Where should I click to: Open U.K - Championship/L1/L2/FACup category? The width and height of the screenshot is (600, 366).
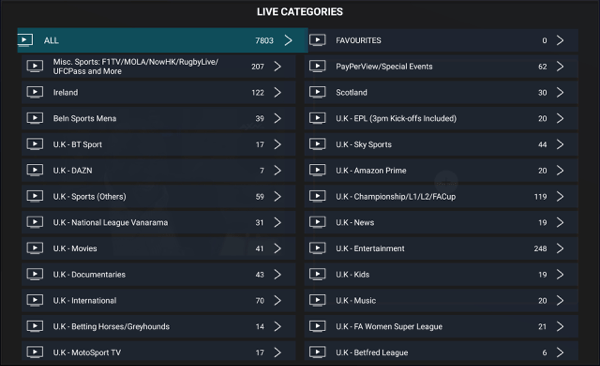[x=441, y=196]
